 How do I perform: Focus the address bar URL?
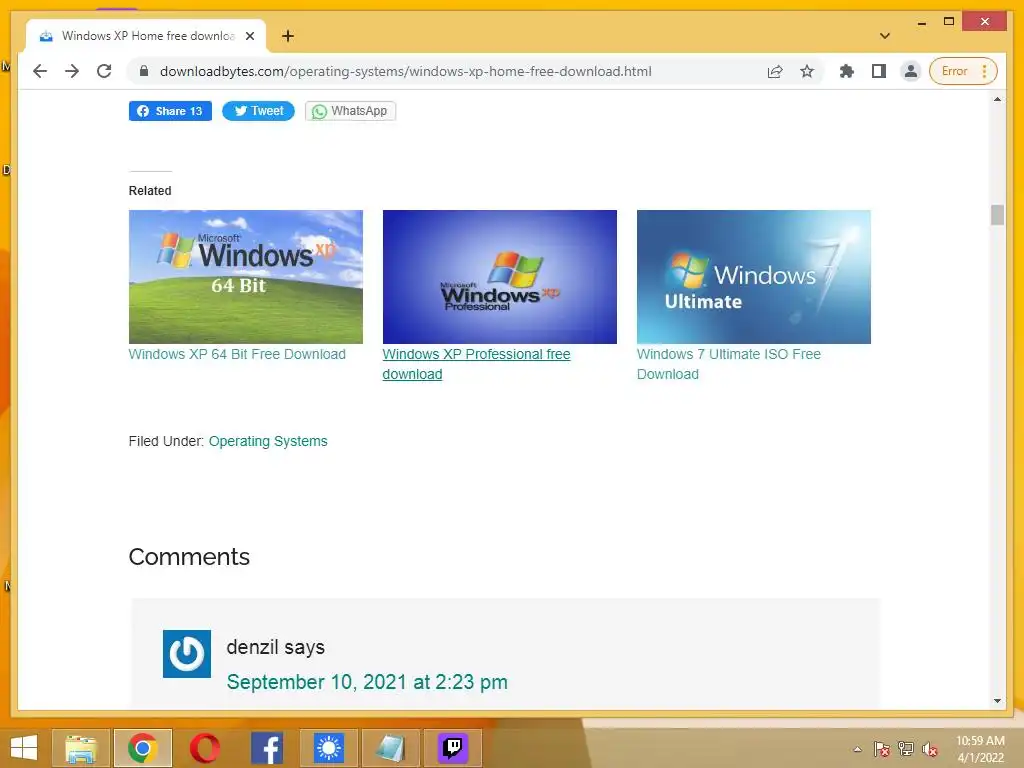click(x=406, y=71)
